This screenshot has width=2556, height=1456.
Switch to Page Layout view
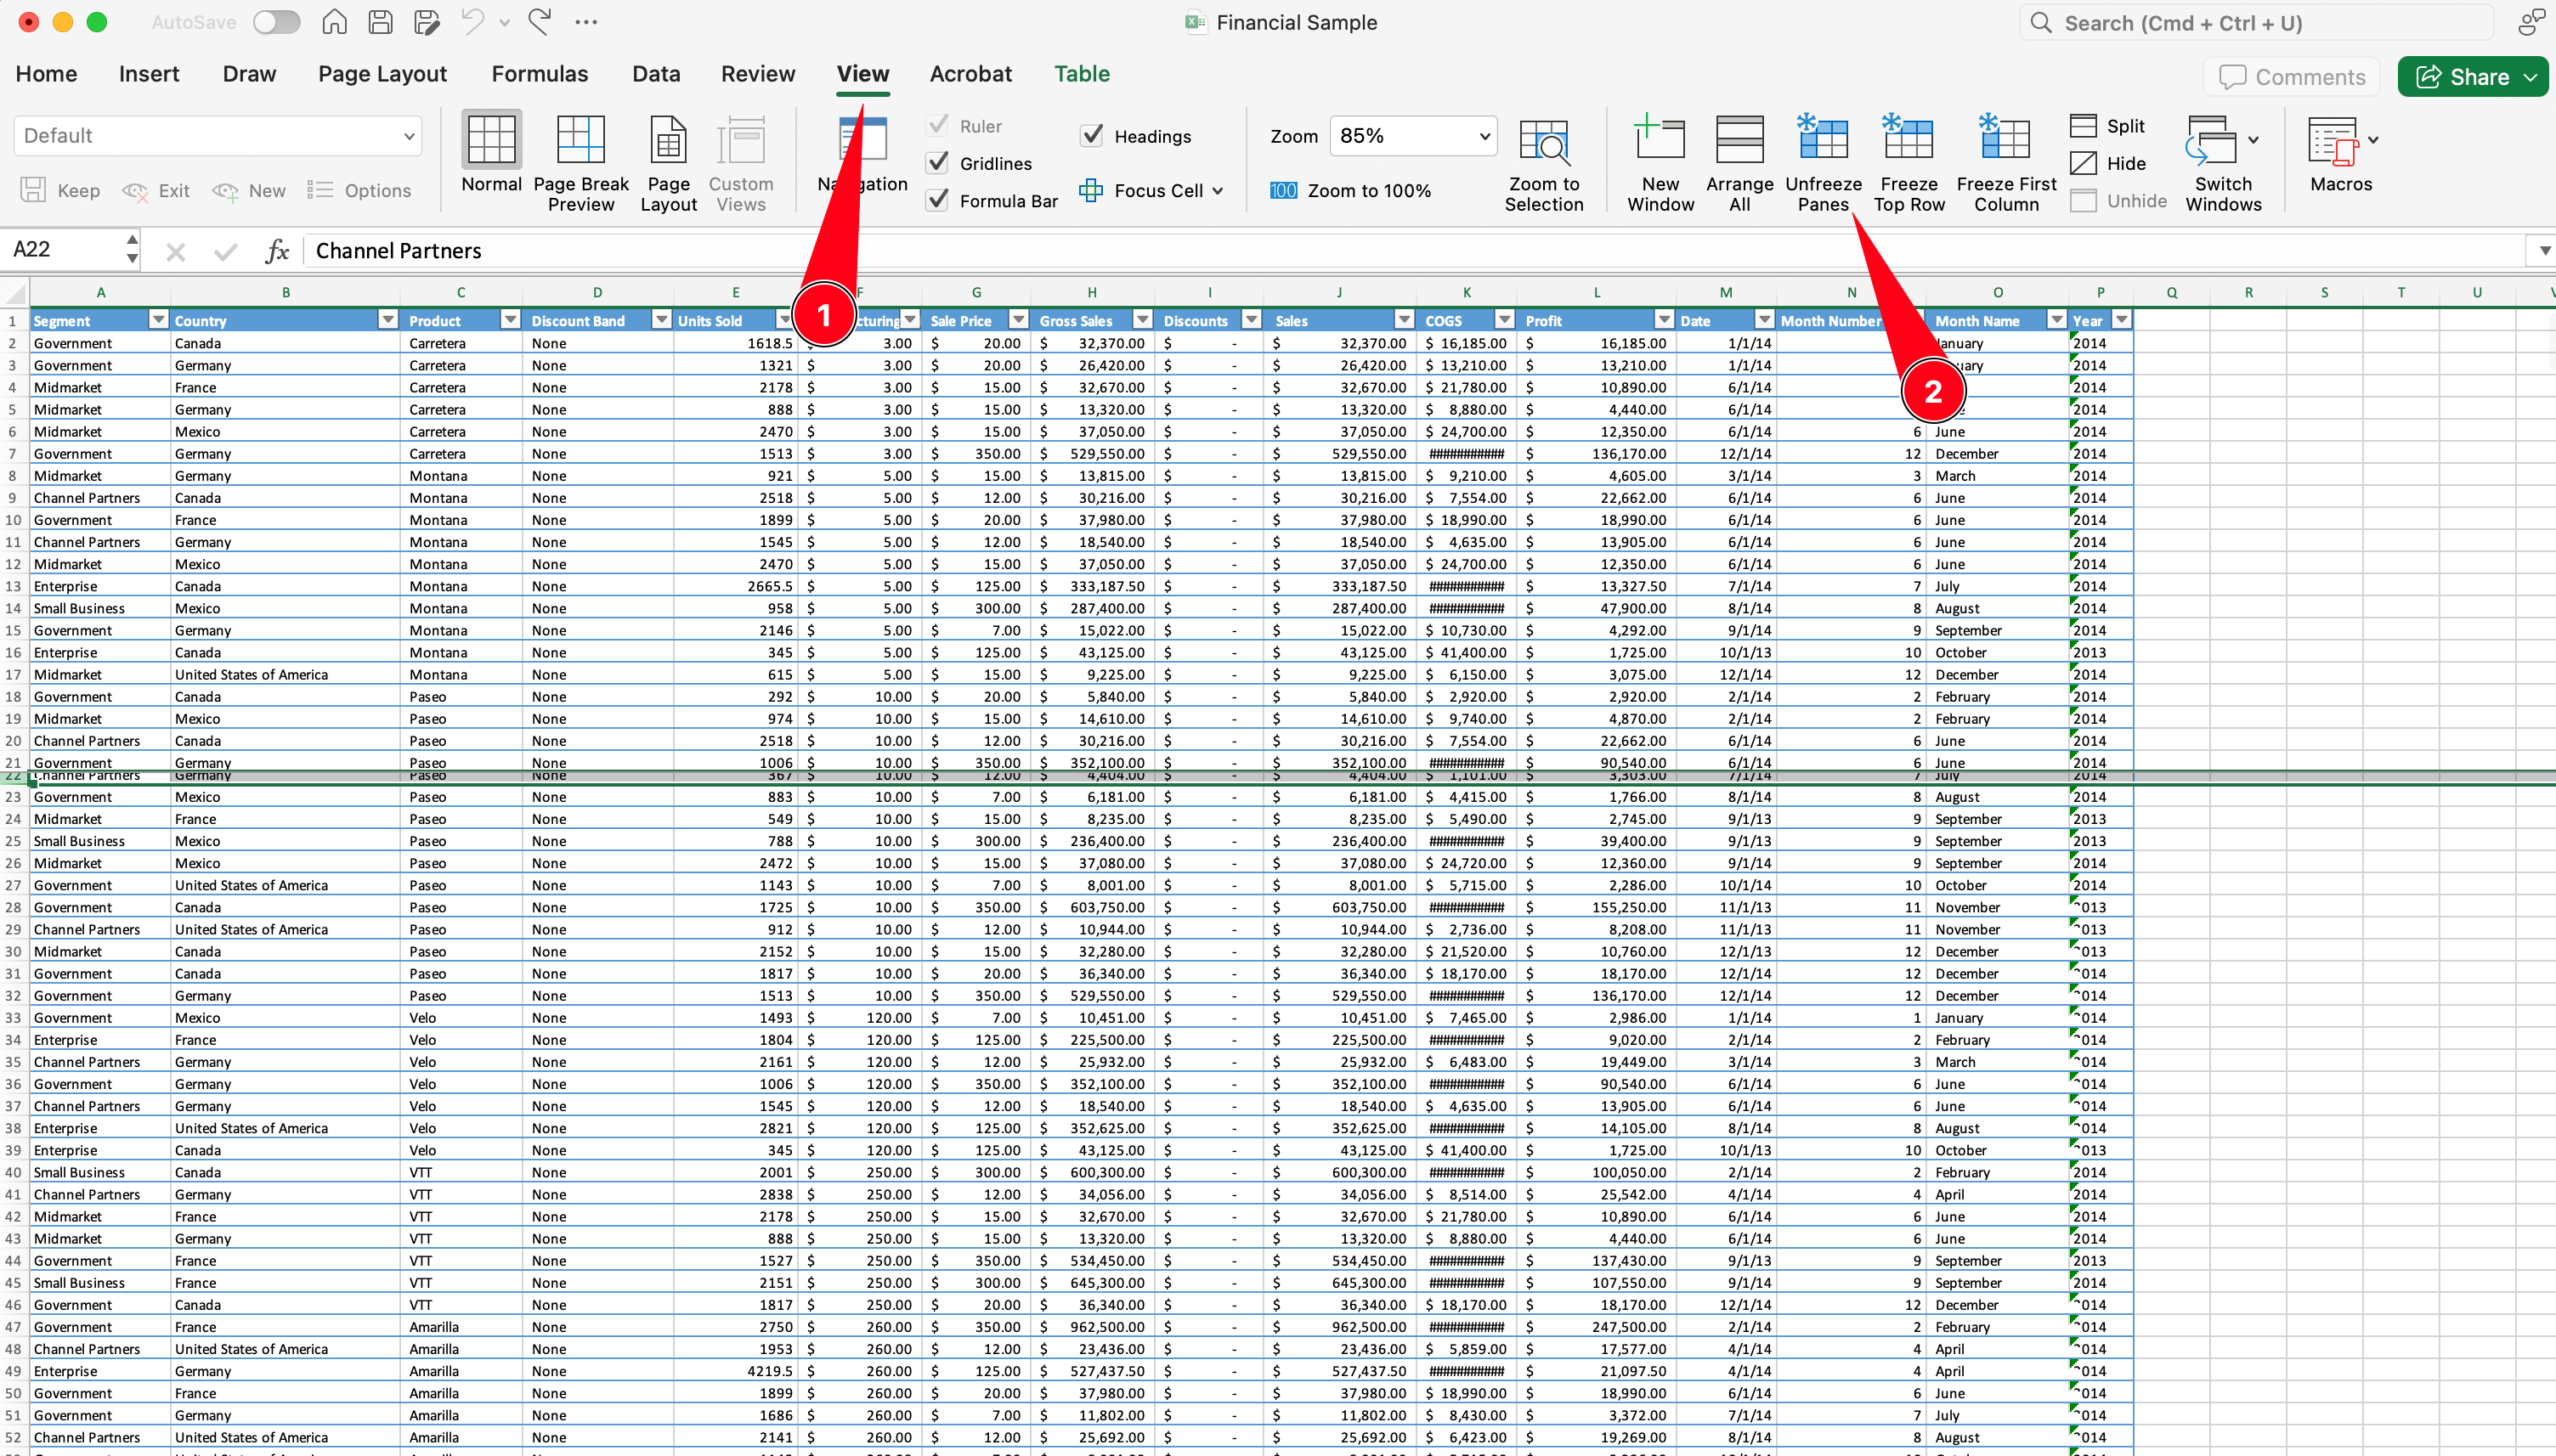(668, 163)
